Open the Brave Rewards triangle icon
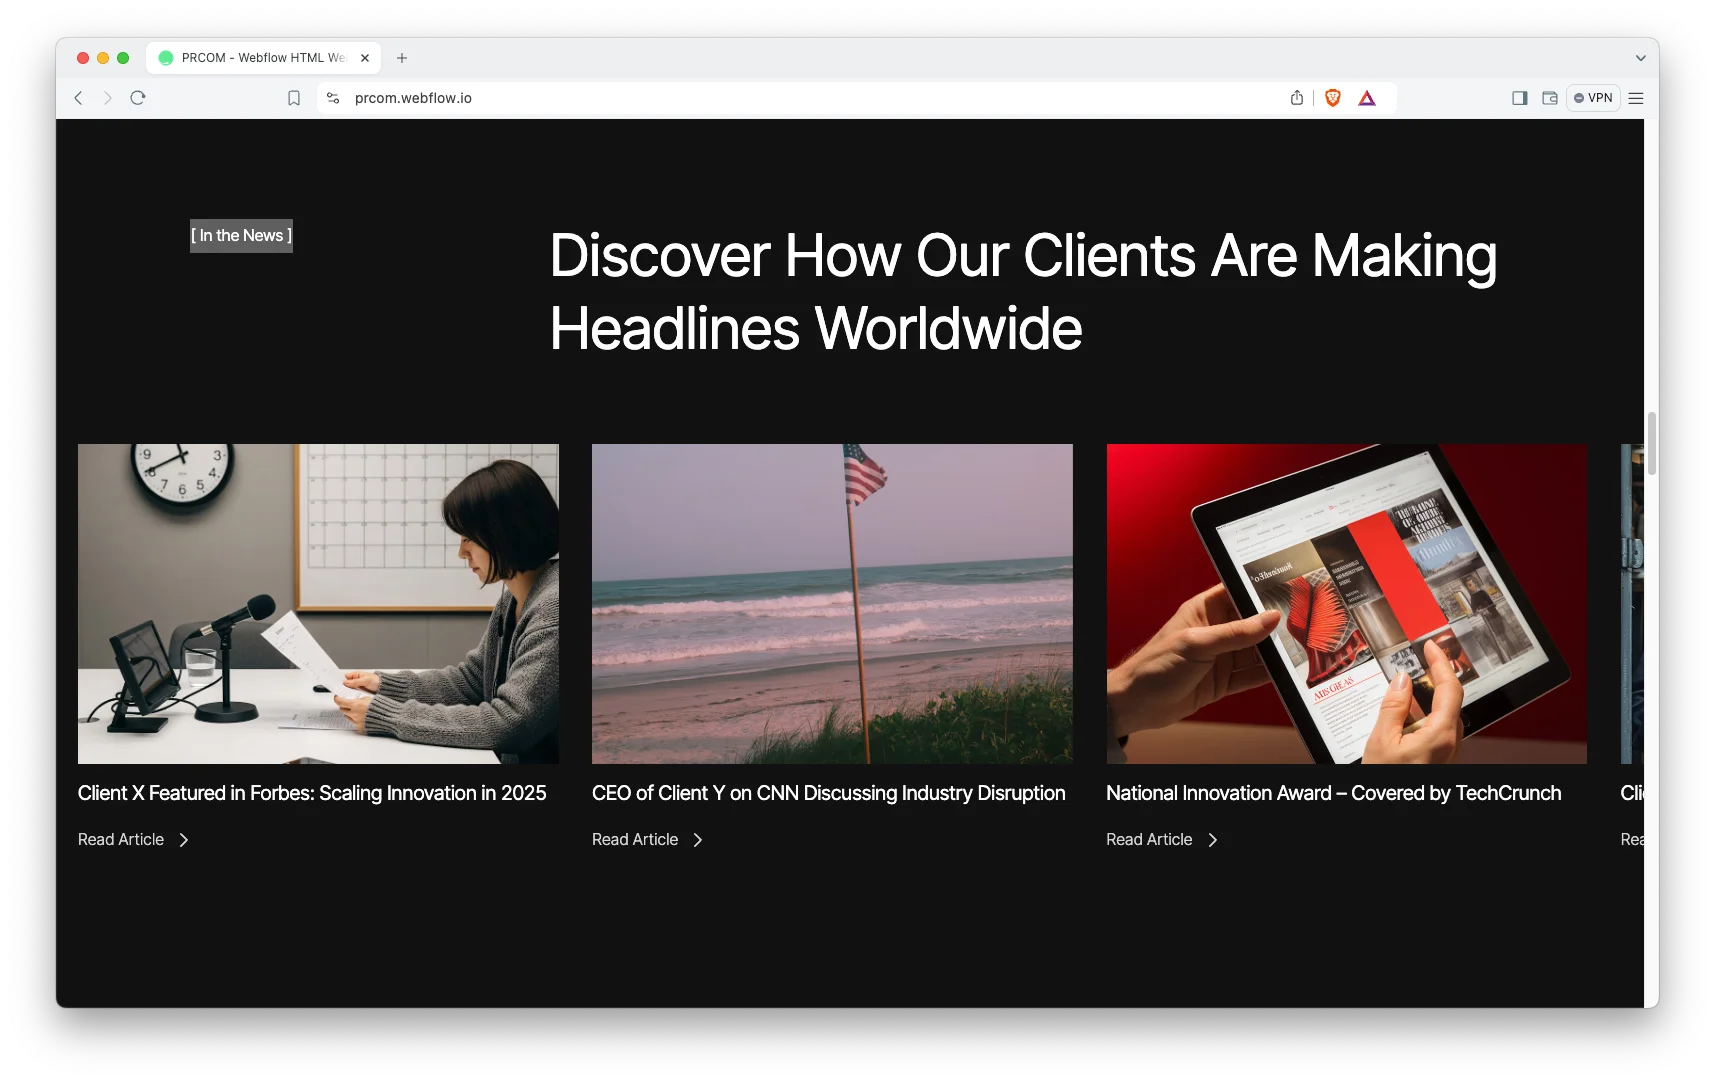Image resolution: width=1715 pixels, height=1082 pixels. 1367,98
